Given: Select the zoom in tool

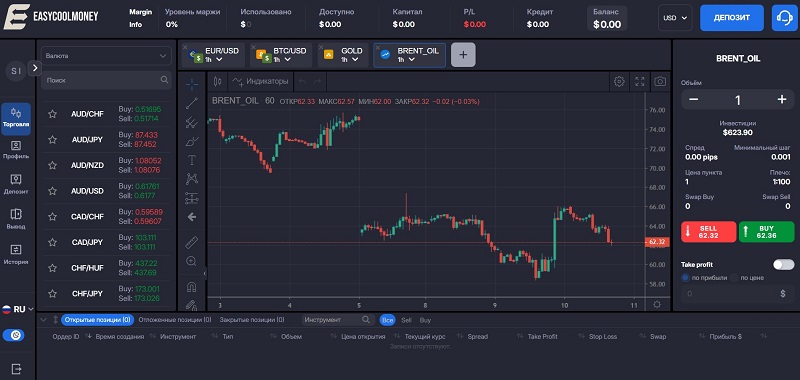Looking at the screenshot, I should (192, 261).
